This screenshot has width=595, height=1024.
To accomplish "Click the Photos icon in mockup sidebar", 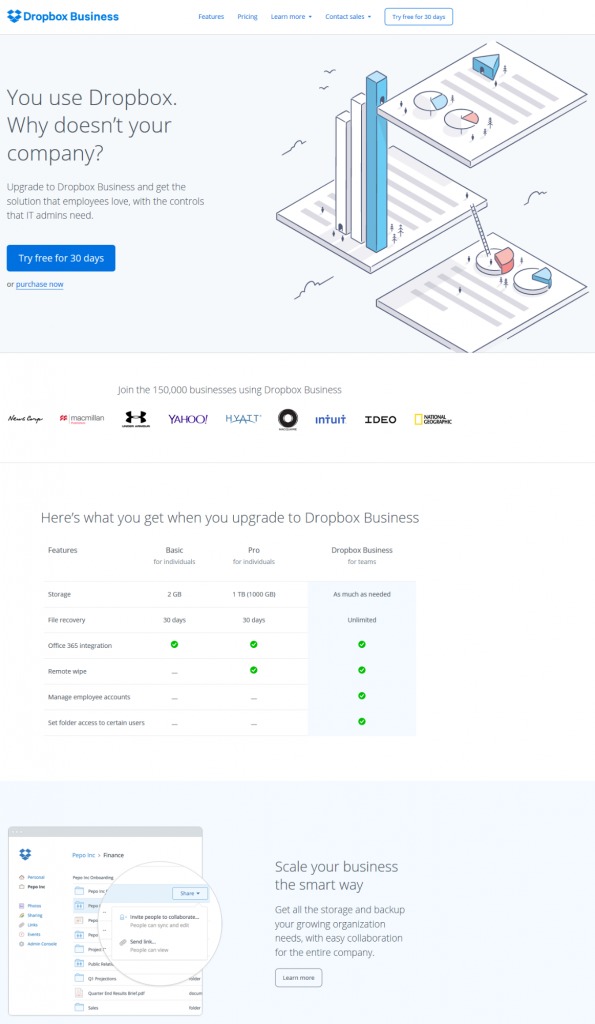I will pyautogui.click(x=22, y=906).
